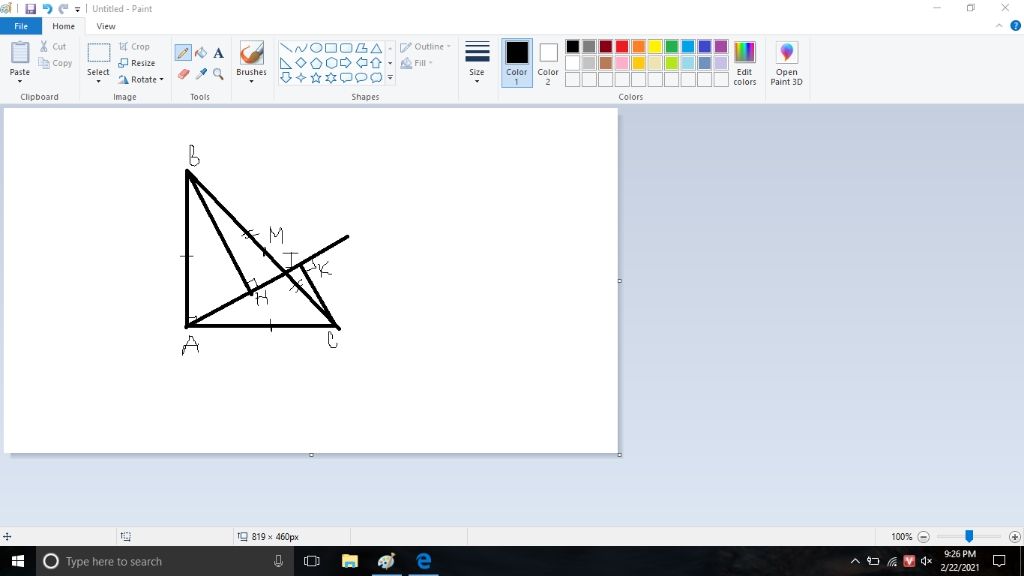Click the Brushes tool icon
Viewport: 1024px width, 576px height.
coord(251,54)
